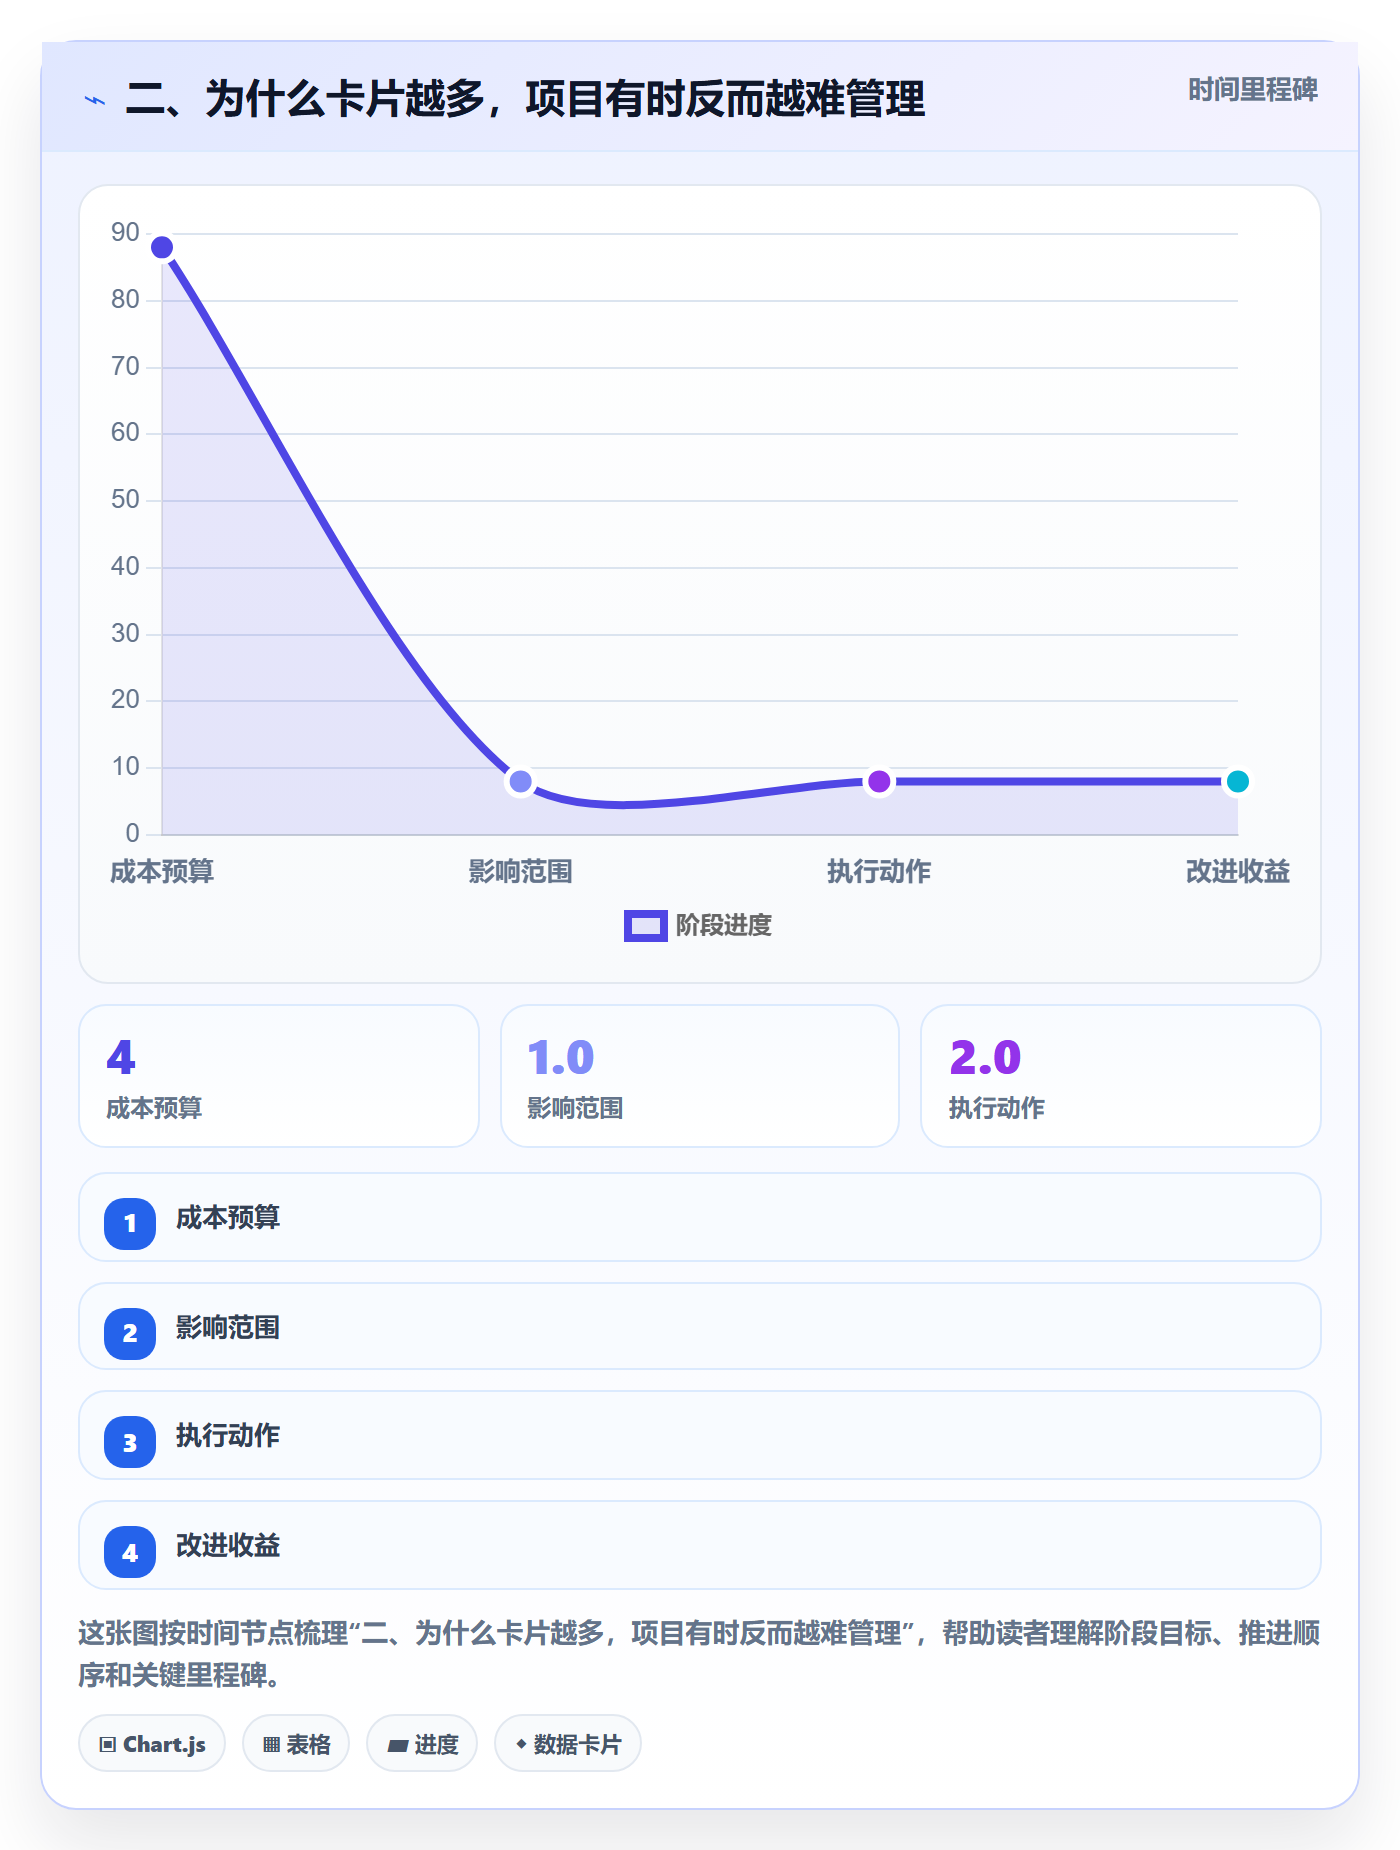Viewport: 1400px width, 1850px height.
Task: Click the 70 value on the y-axis
Action: pos(125,367)
